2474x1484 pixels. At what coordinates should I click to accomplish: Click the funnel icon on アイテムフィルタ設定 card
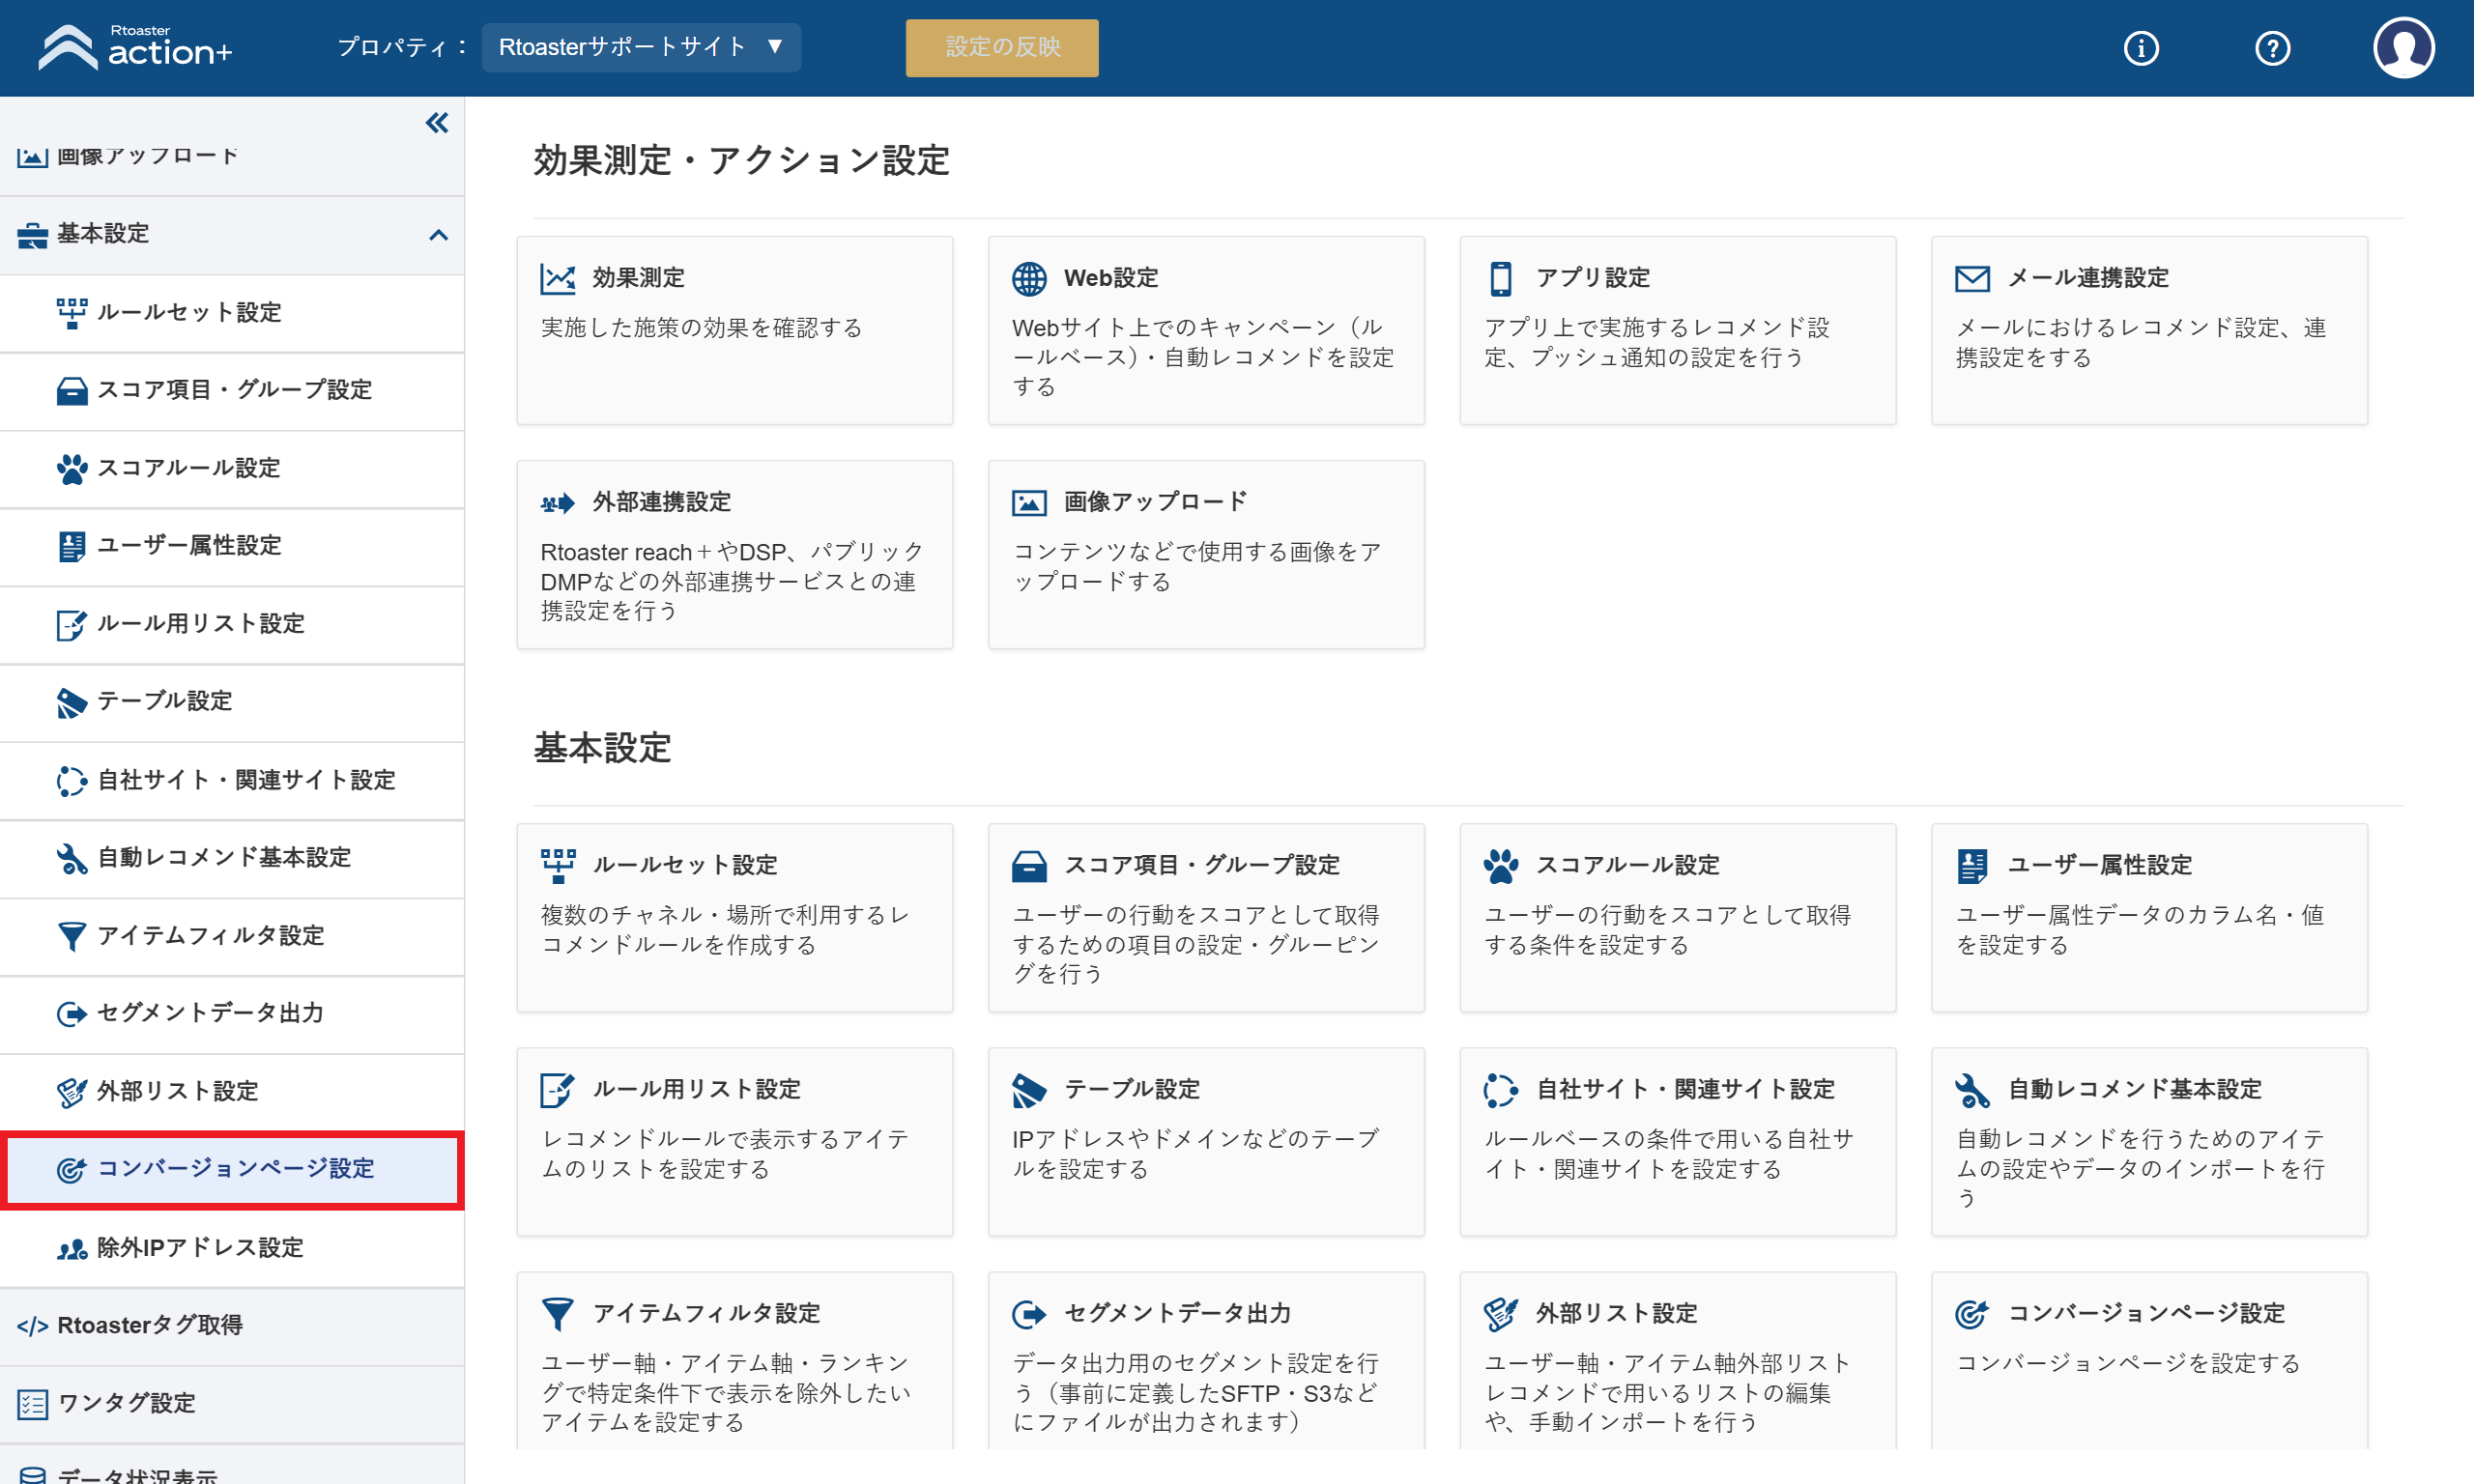click(x=557, y=1314)
